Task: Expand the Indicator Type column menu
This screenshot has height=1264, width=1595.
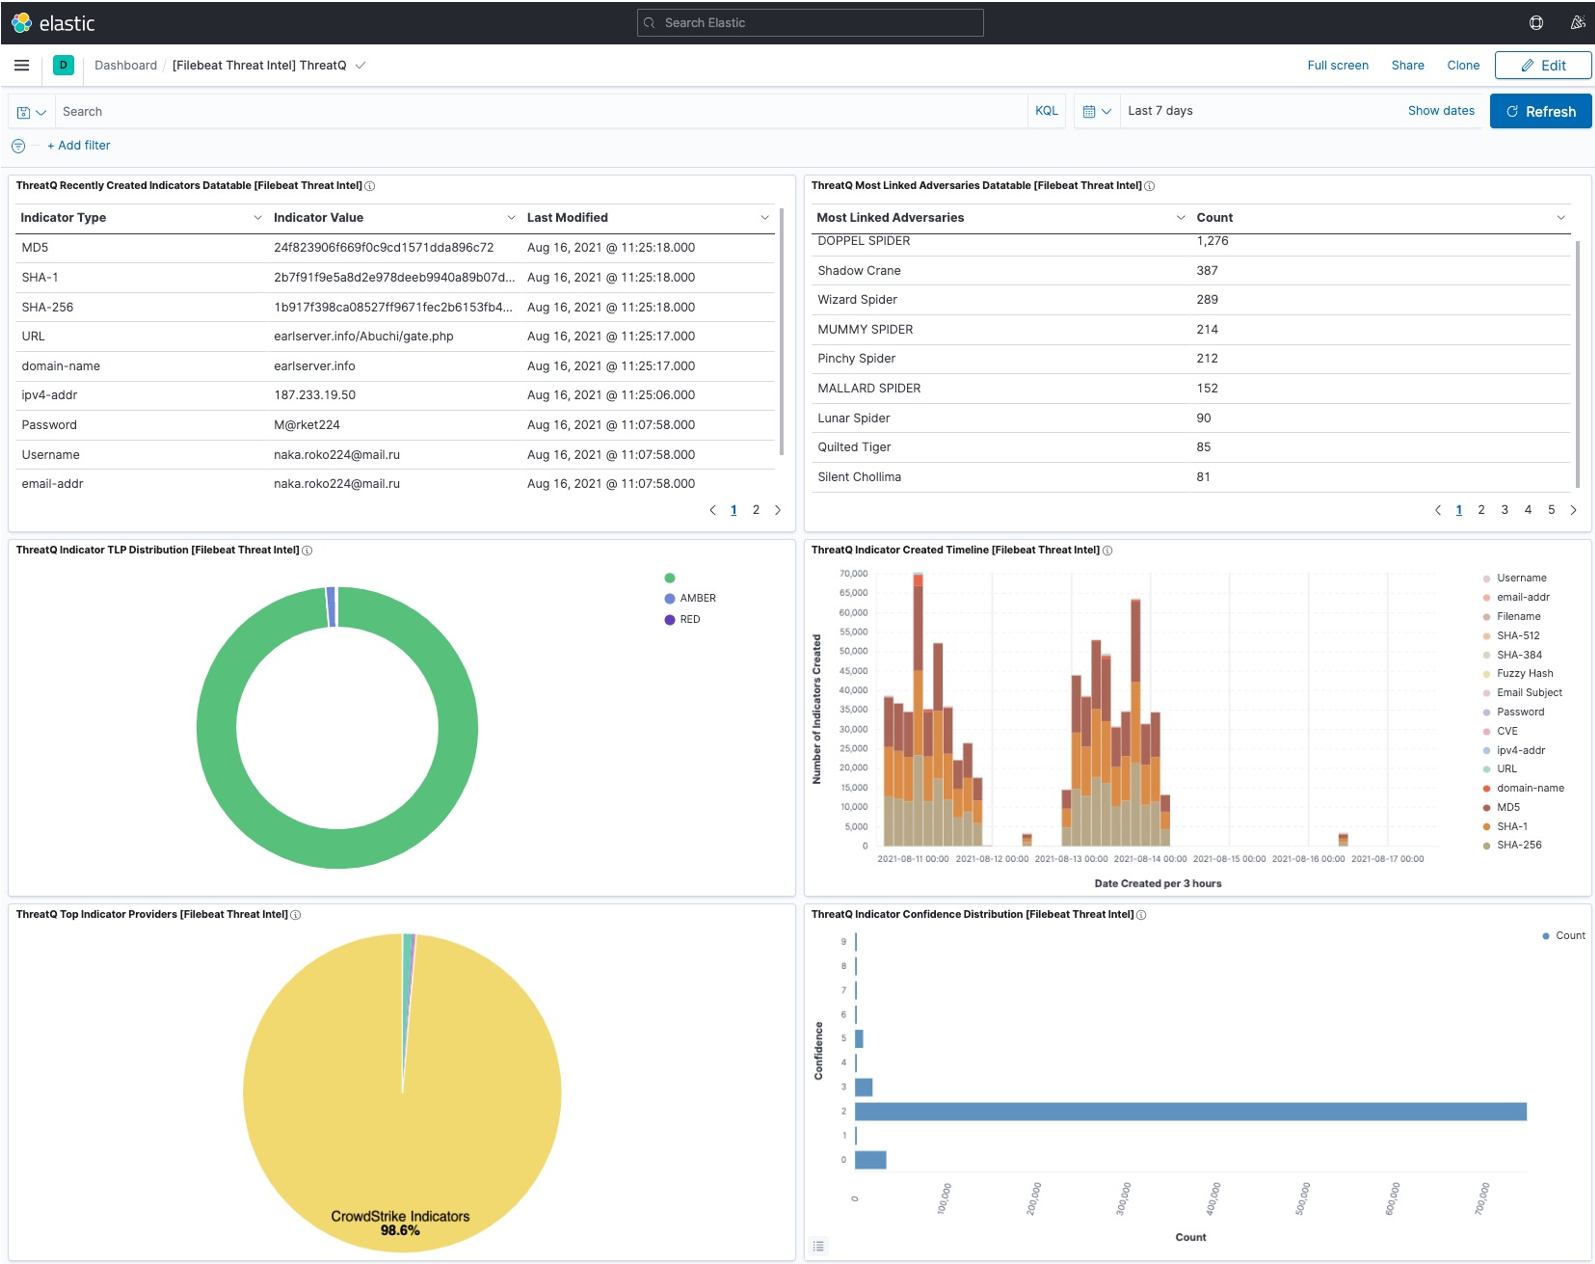Action: click(257, 218)
